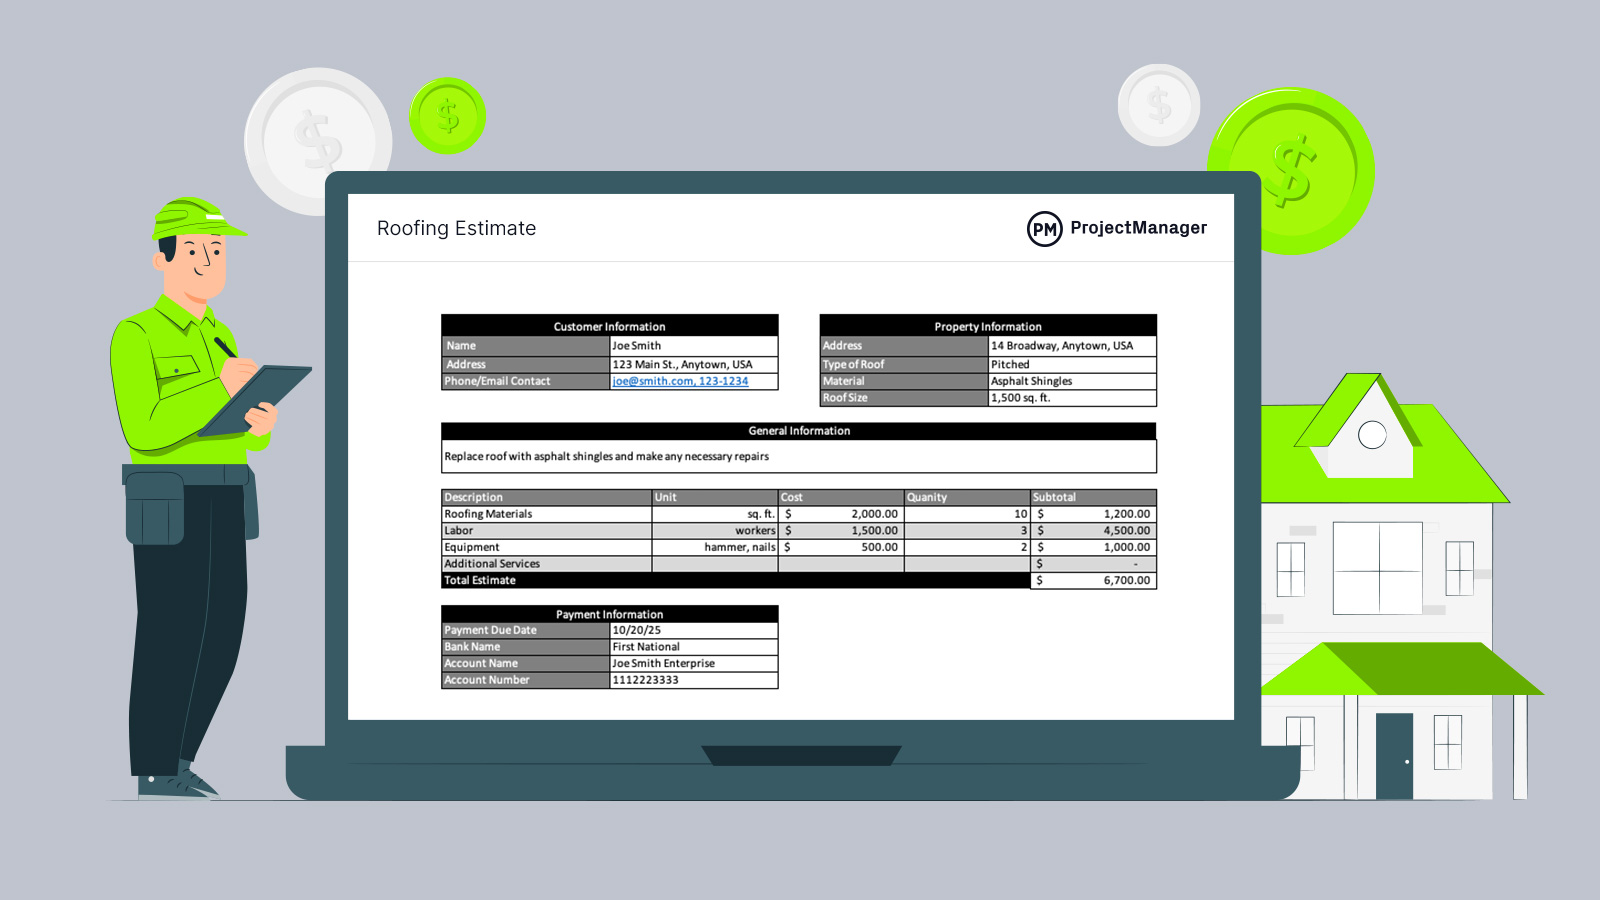The height and width of the screenshot is (900, 1600).
Task: Click the small white dollar coin
Action: [x=1158, y=105]
